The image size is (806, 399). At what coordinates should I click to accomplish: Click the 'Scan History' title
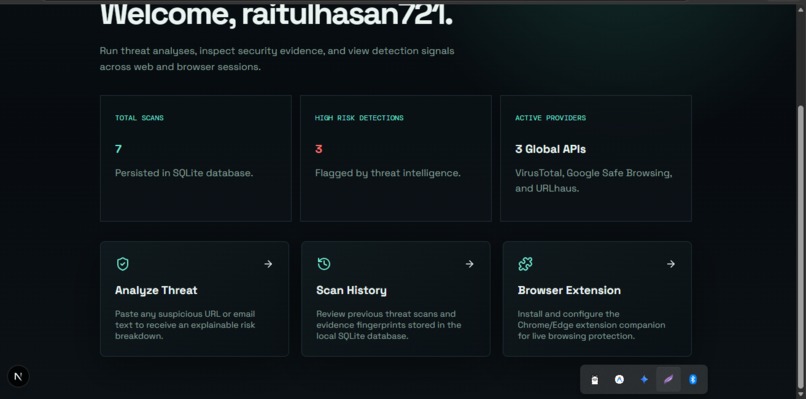click(352, 291)
